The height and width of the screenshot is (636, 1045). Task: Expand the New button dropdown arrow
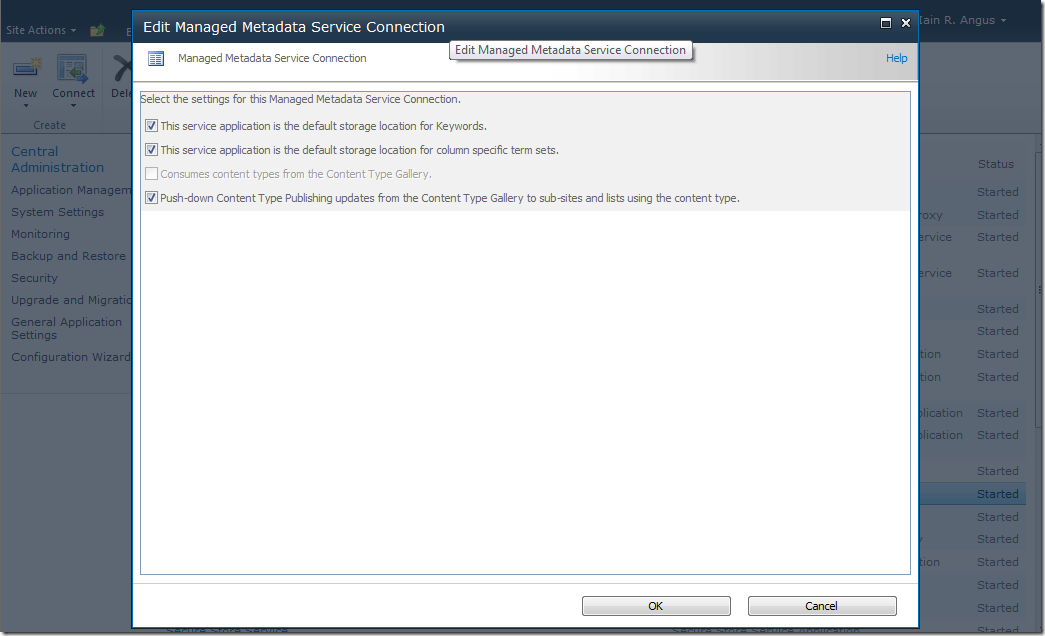pyautogui.click(x=26, y=105)
